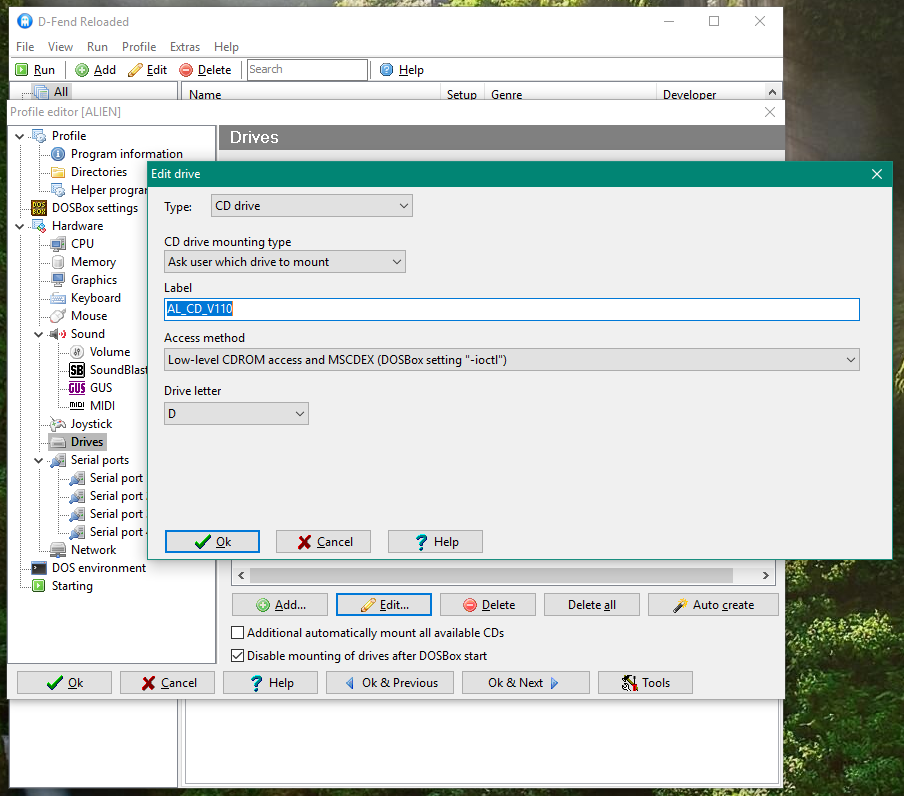Open CD drive mounting type dropdown
This screenshot has height=796, width=904.
coord(285,262)
